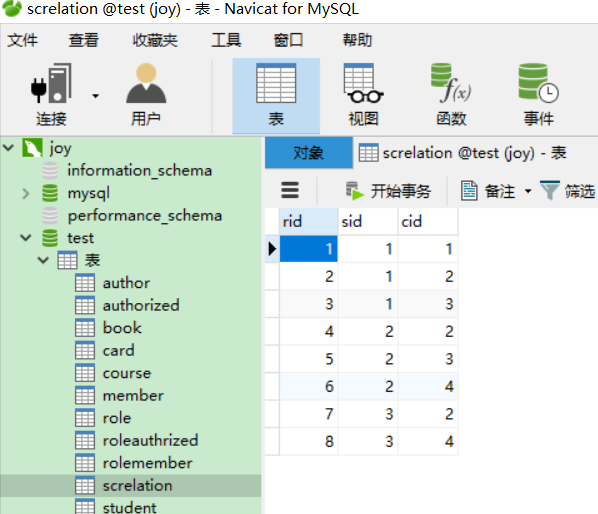Screen dimensions: 598x514
Task: Open the 收藏夹 menu
Action: [155, 40]
